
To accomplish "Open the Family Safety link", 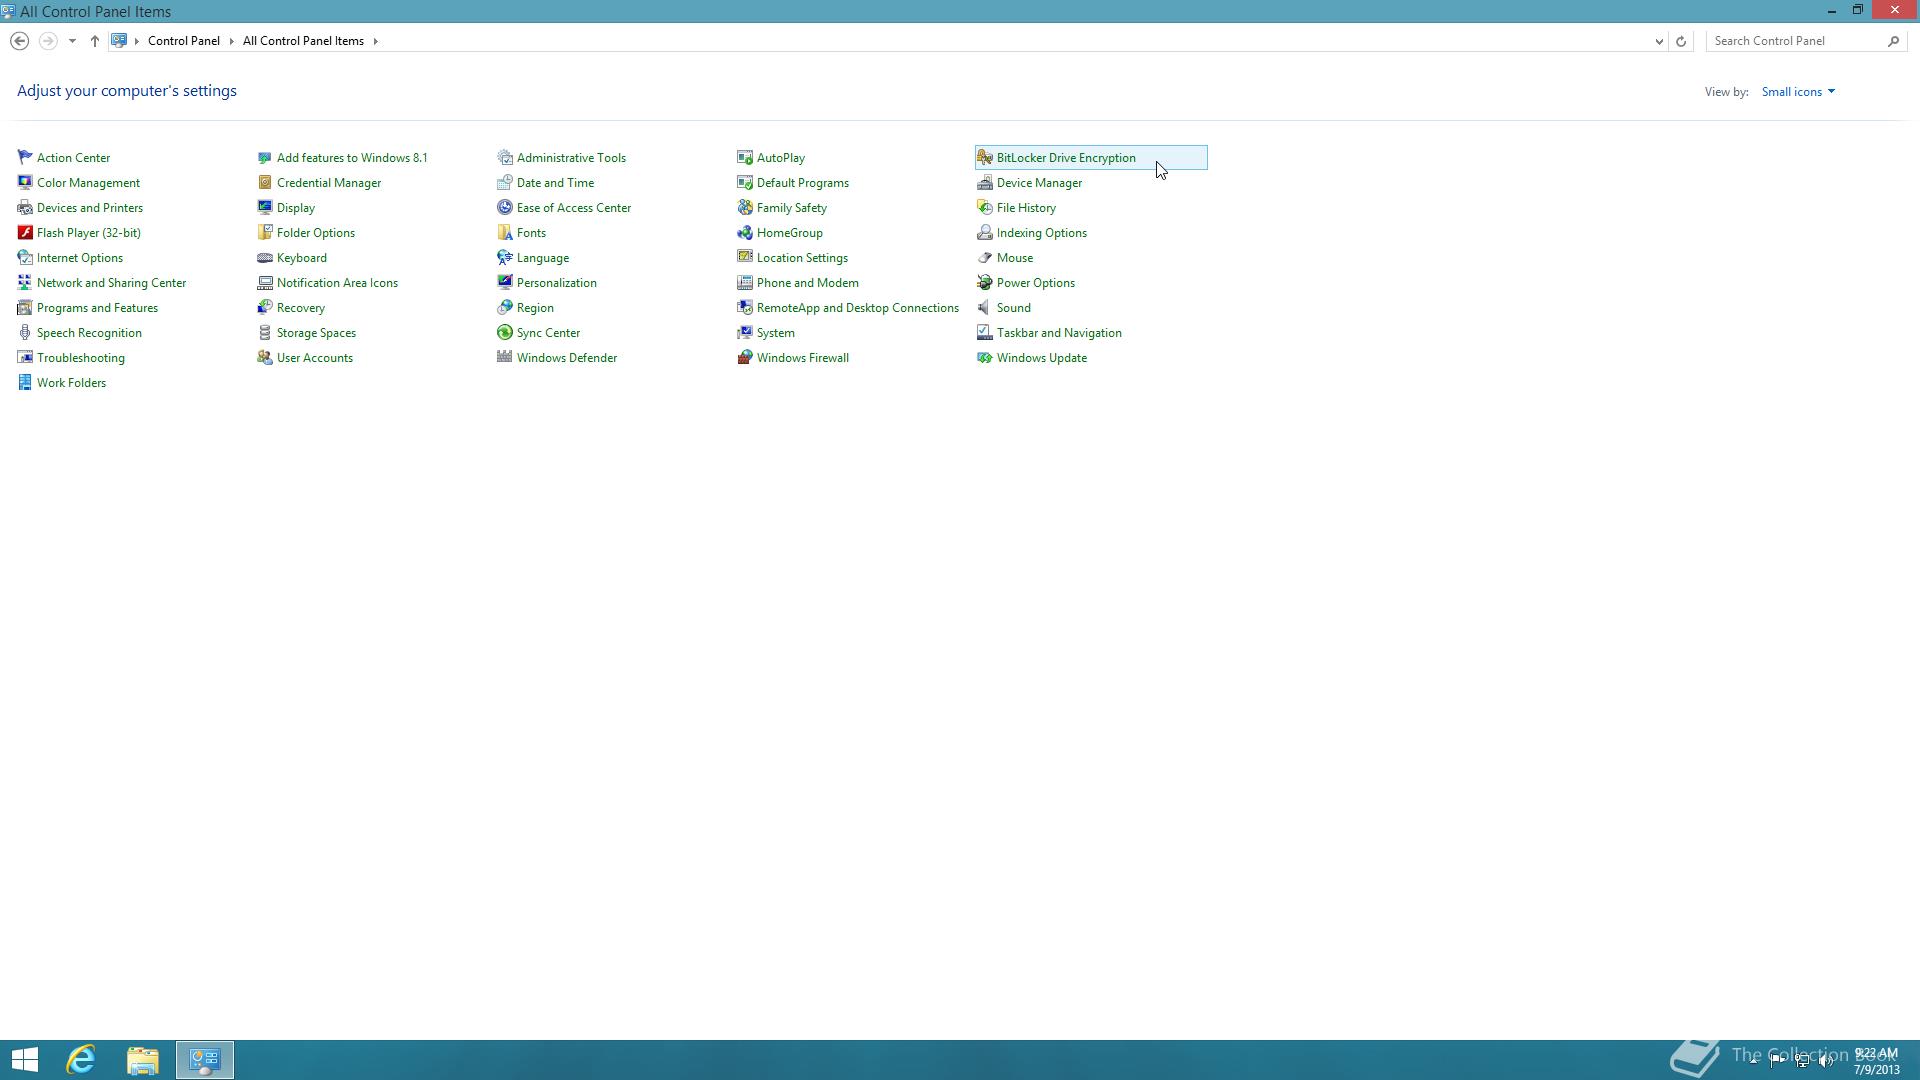I will 792,207.
